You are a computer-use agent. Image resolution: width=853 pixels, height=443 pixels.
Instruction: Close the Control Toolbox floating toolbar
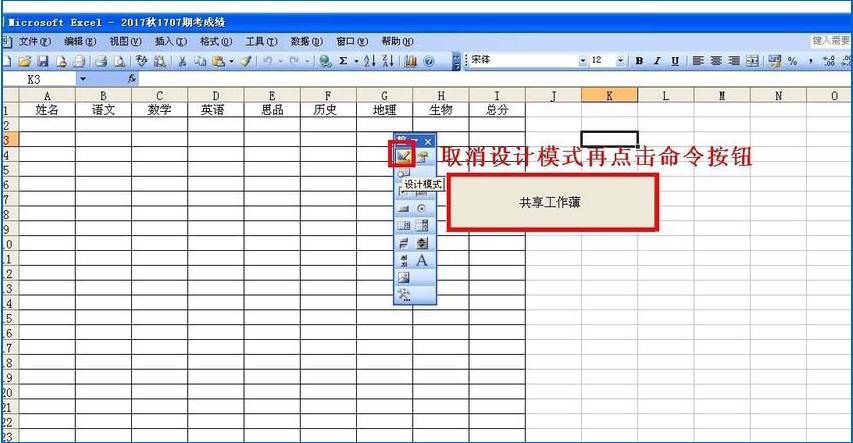pyautogui.click(x=428, y=142)
